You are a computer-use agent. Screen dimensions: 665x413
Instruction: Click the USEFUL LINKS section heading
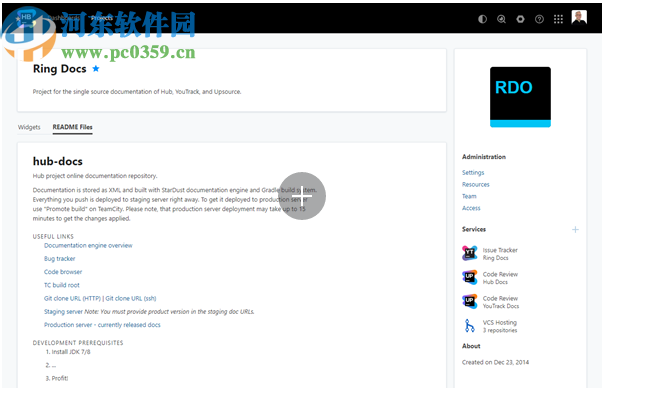[53, 236]
